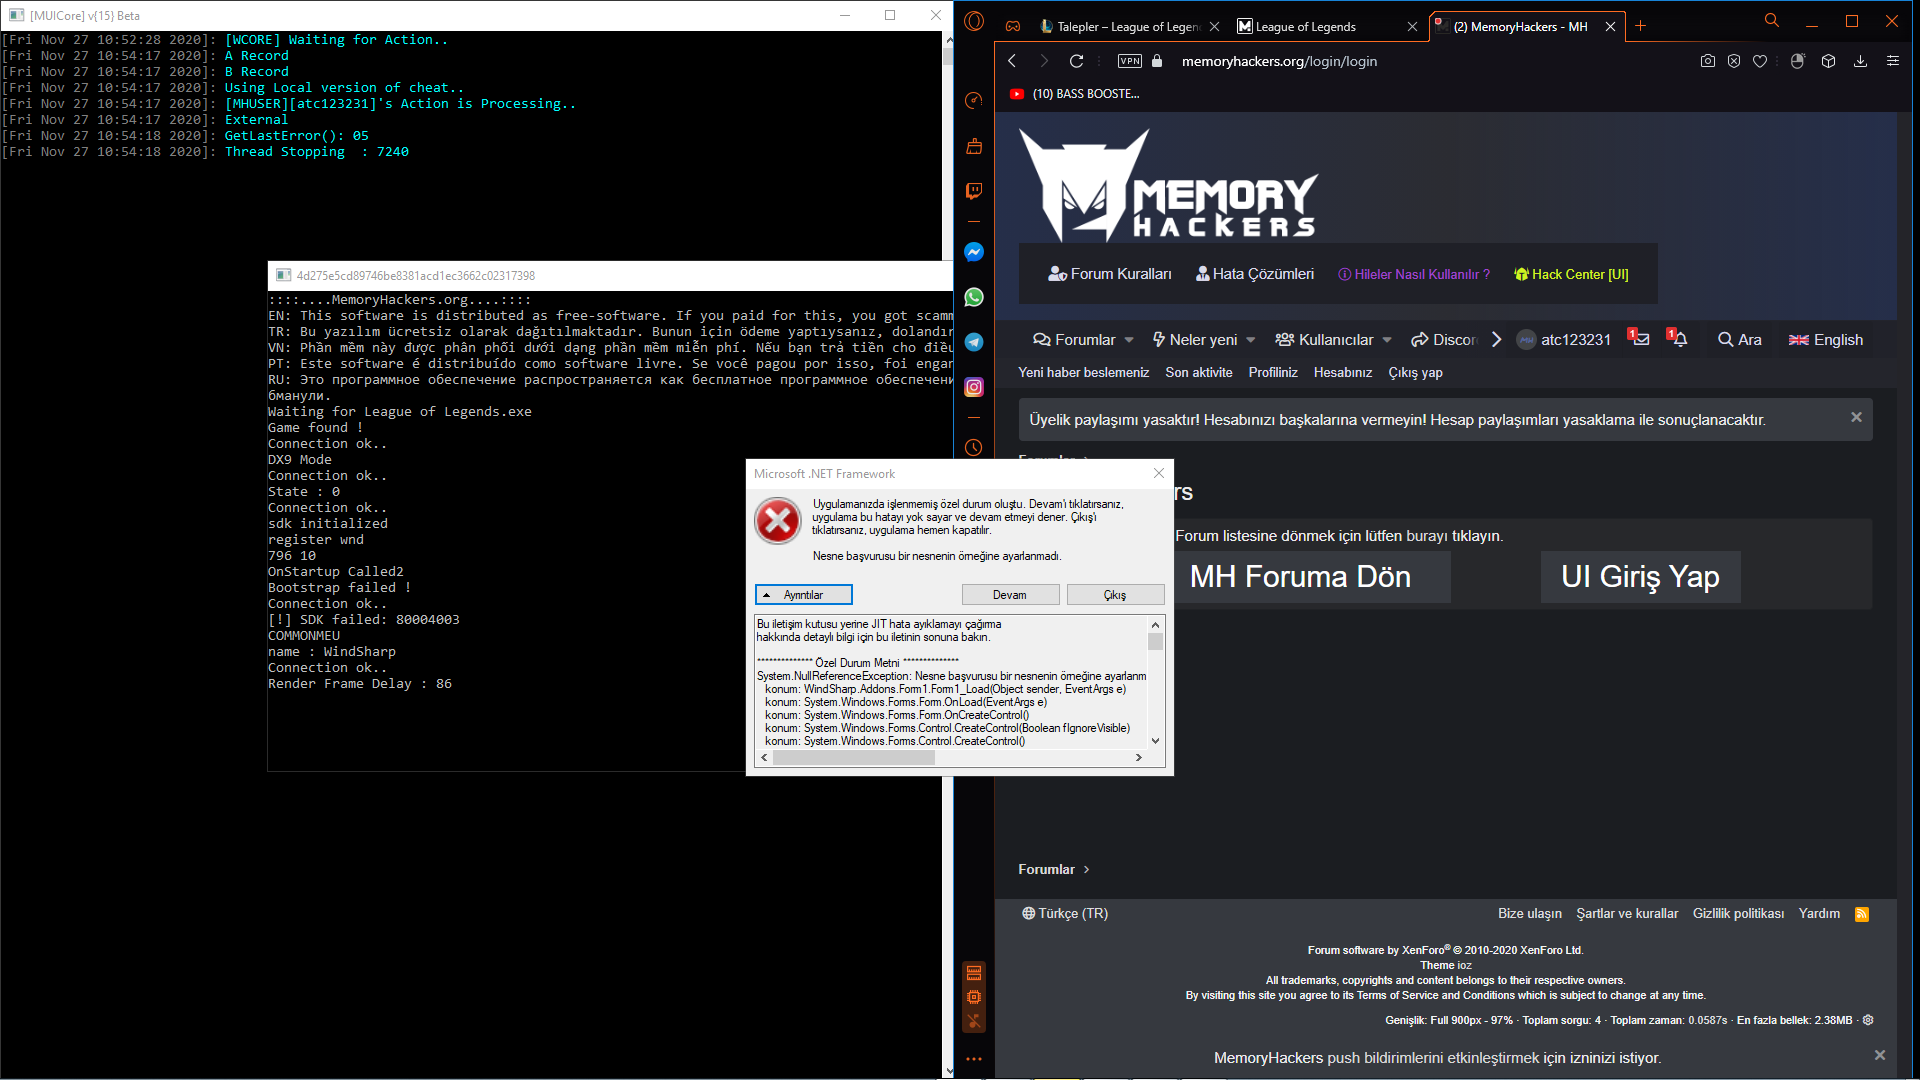1920x1080 pixels.
Task: Open Forum Kuralları link
Action: point(1110,274)
